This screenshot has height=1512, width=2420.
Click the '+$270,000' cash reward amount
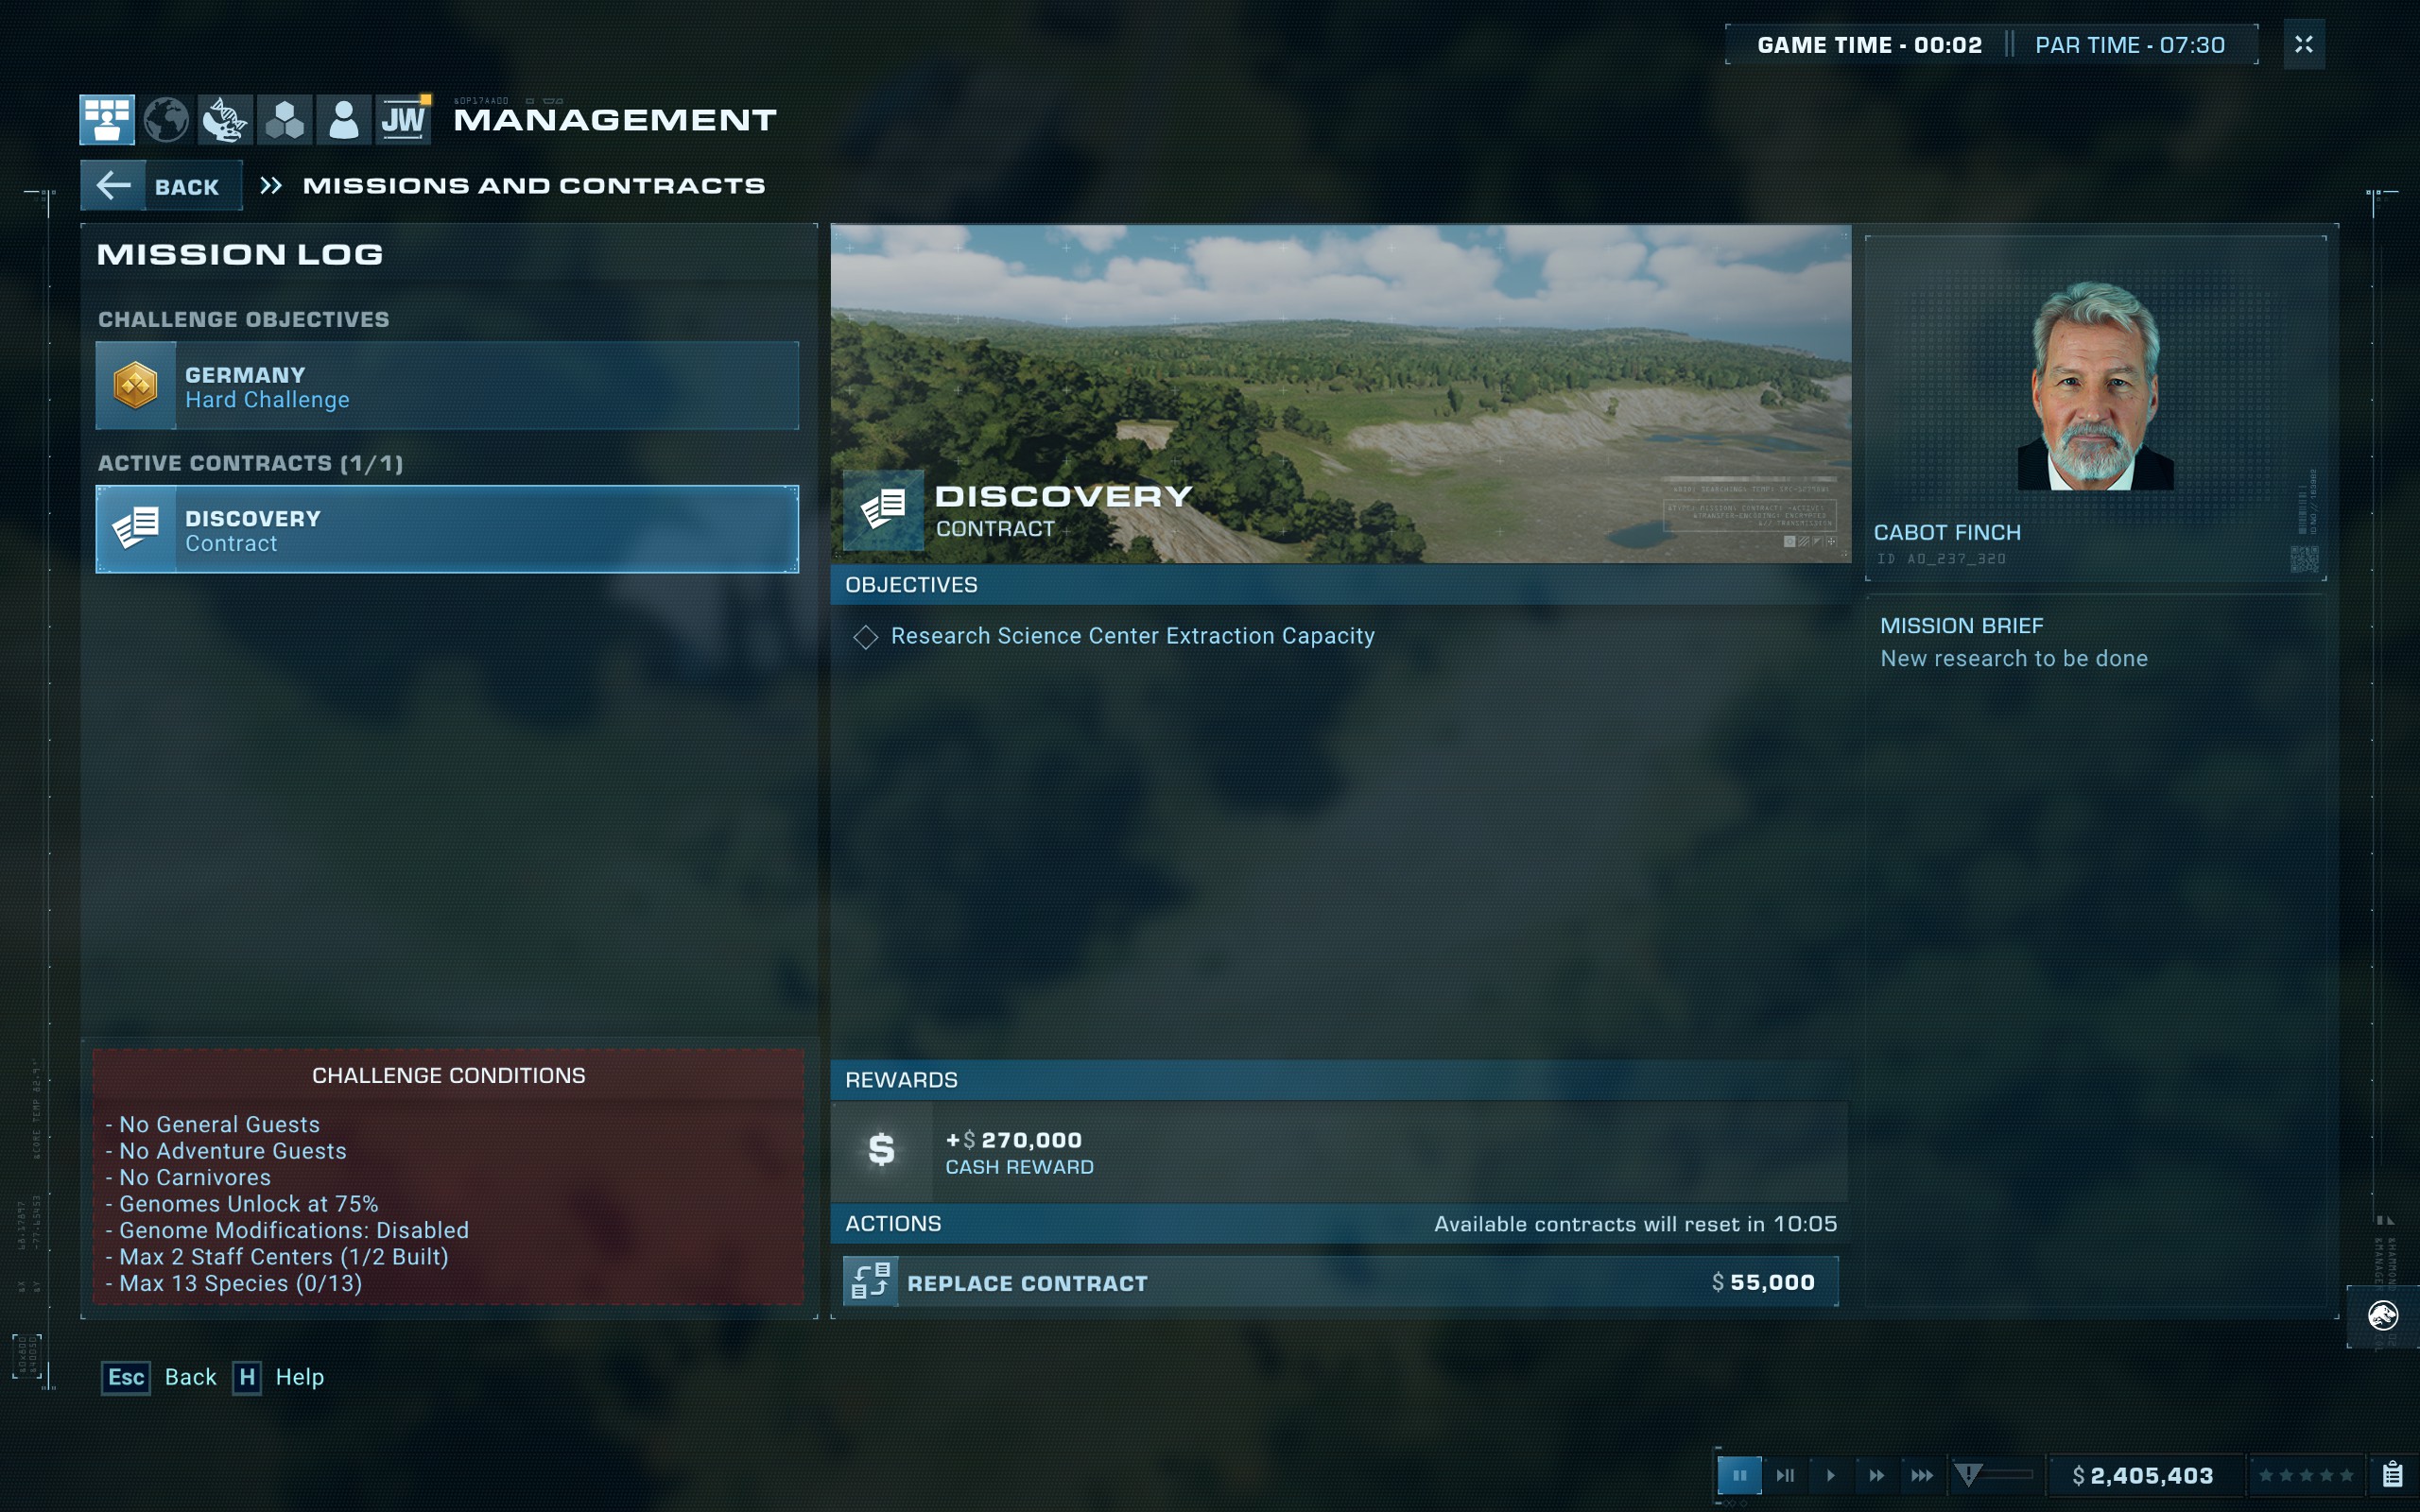1014,1140
